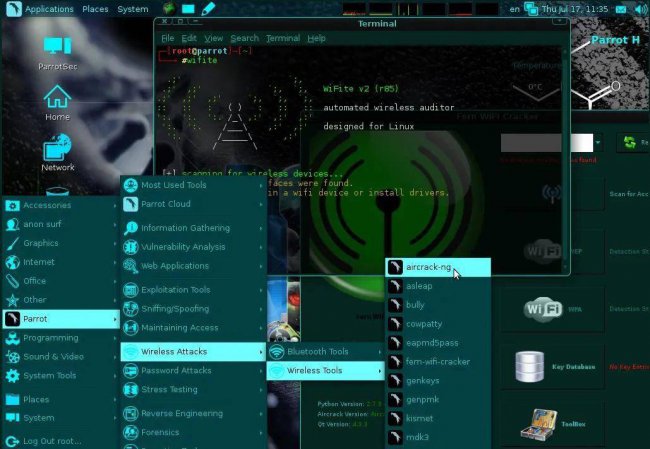This screenshot has height=449, width=650.
Task: Expand the Most Used Tools submenu
Action: tap(193, 185)
